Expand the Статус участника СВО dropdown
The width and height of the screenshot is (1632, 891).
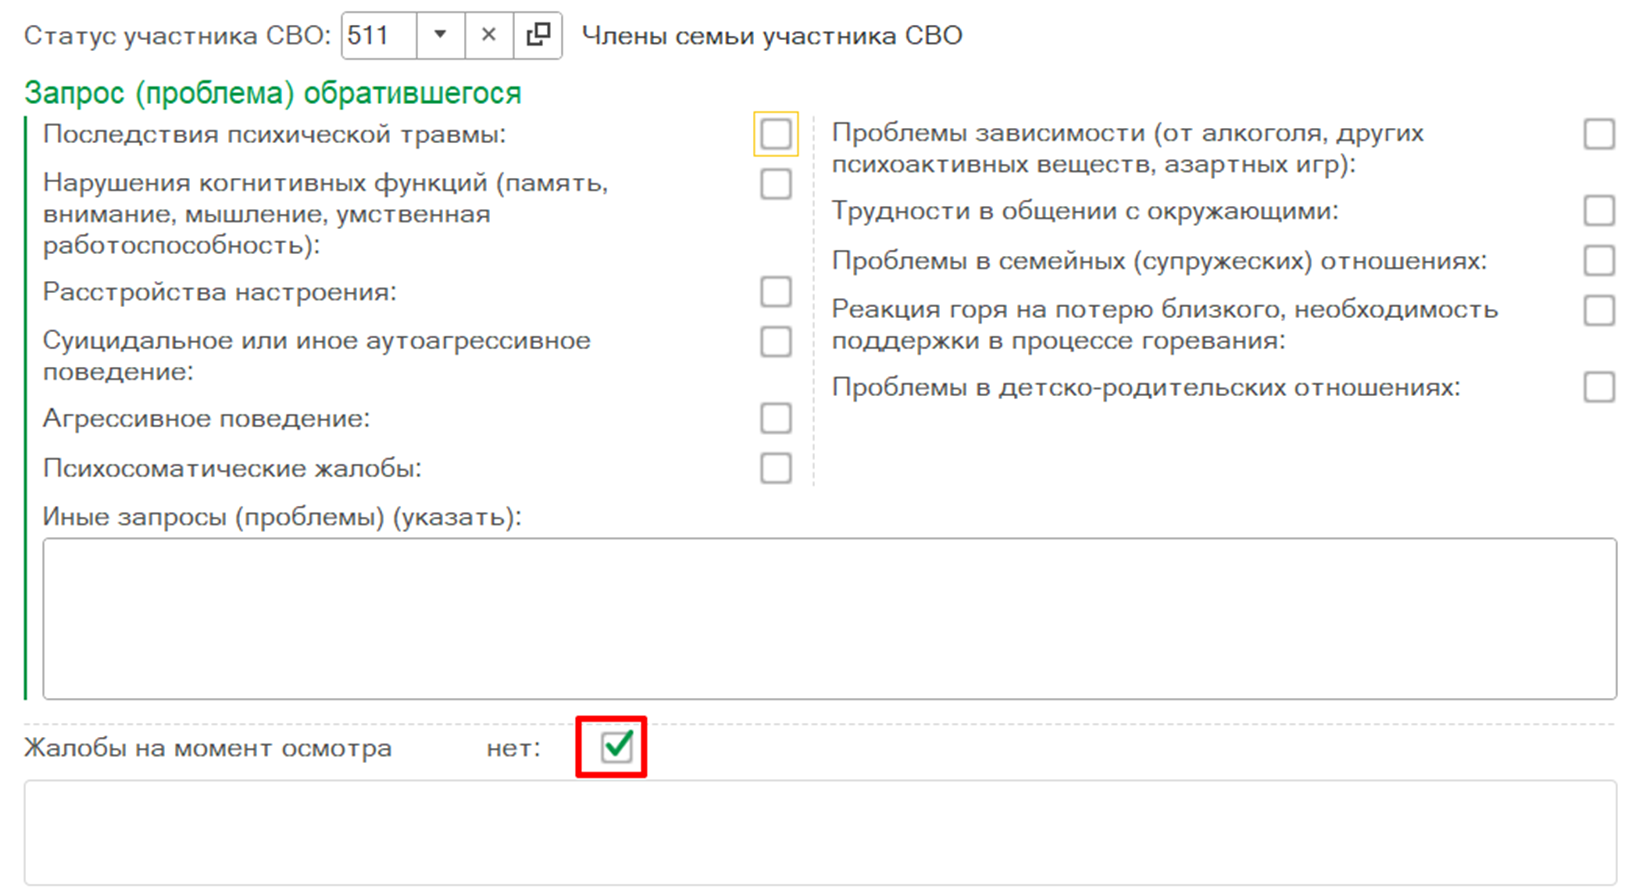[440, 35]
